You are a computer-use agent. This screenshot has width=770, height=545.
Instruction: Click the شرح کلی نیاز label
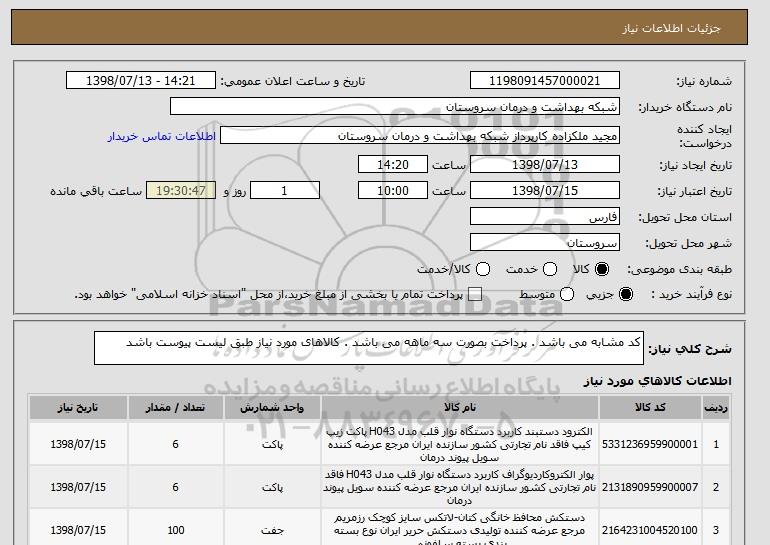tap(690, 349)
